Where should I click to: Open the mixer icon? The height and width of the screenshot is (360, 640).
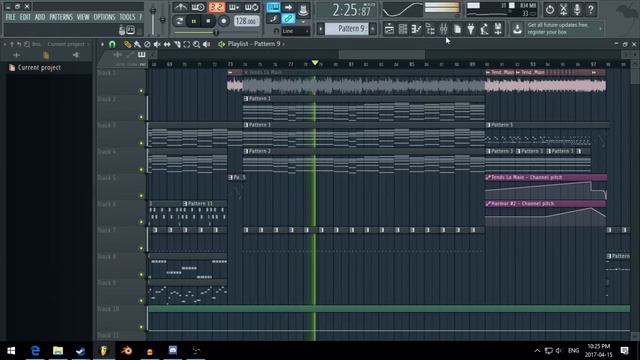point(443,29)
